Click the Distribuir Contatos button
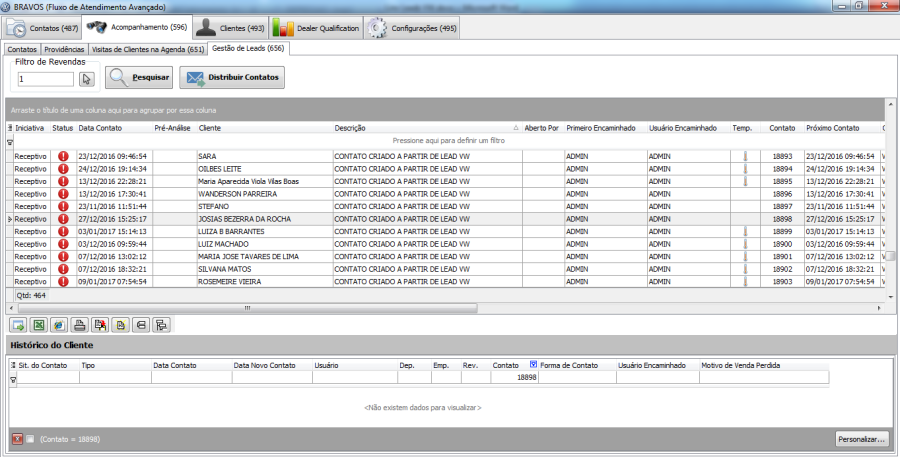Screen dimensions: 900x457 click(232, 77)
